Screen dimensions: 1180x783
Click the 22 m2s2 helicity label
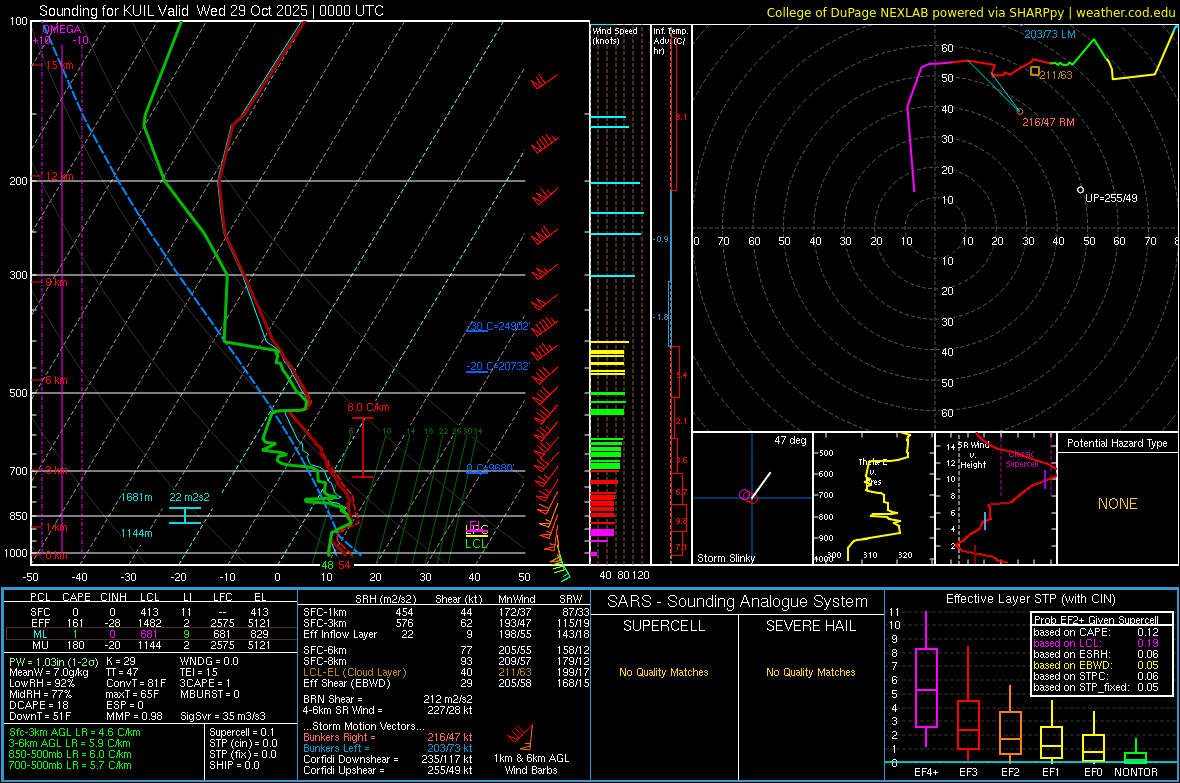tap(190, 498)
